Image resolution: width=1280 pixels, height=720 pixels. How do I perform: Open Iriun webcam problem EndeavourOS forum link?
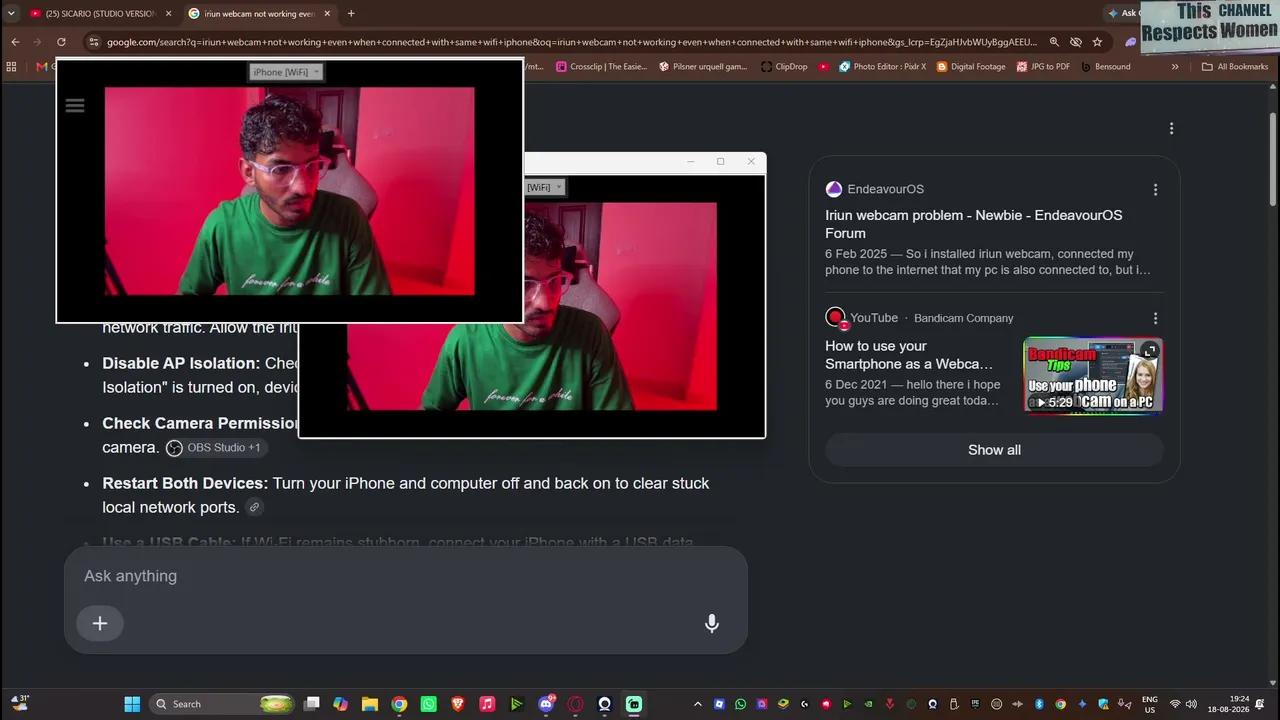973,224
